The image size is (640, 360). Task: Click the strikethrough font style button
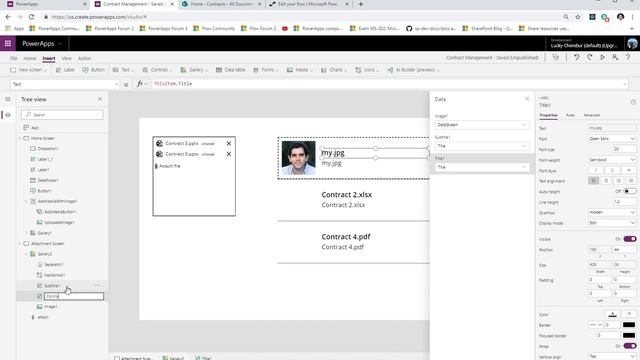[x=629, y=170]
